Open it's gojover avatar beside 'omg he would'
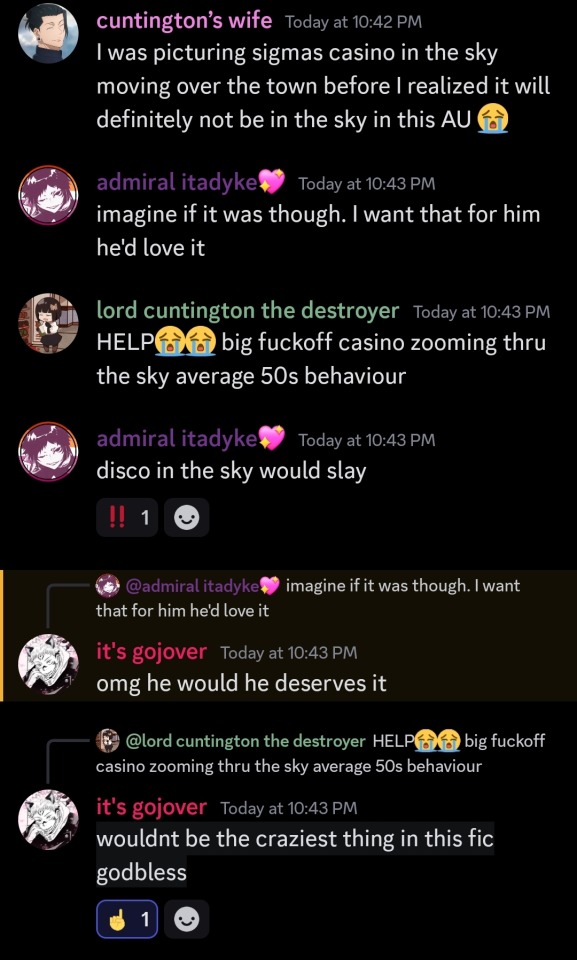The image size is (577, 960). 48,664
